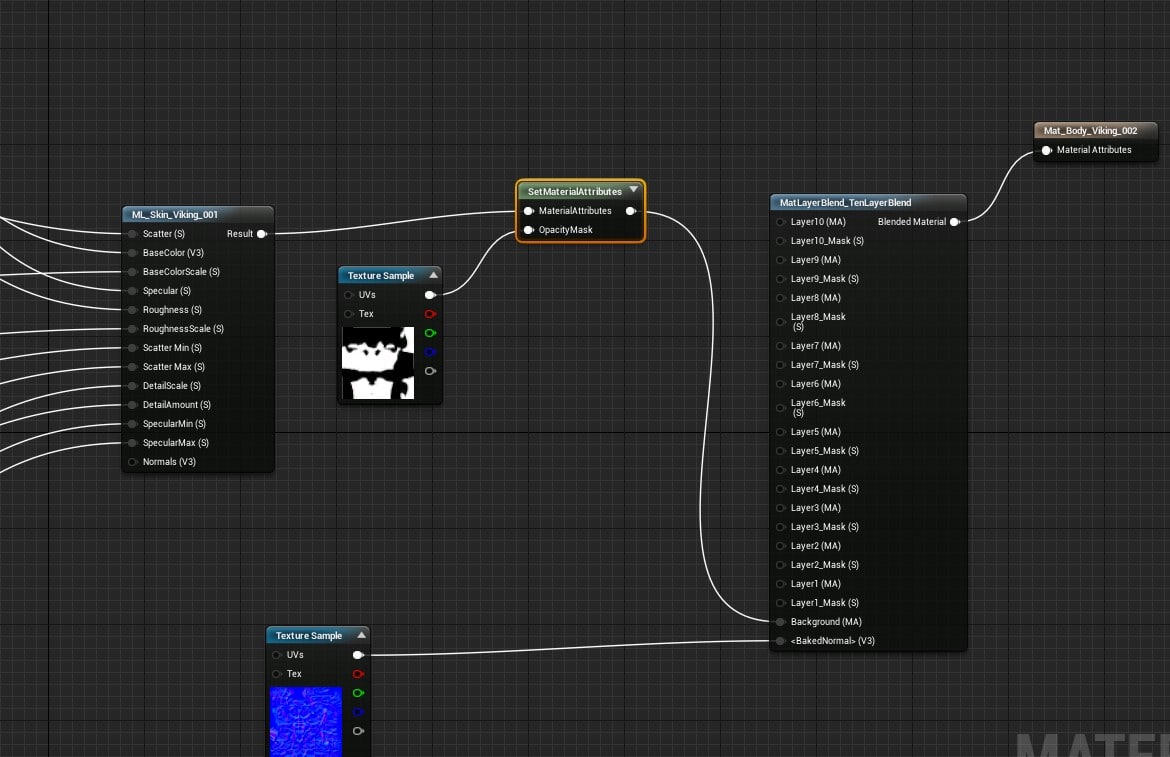Click the SetMaterialAttributes output pin
The width and height of the screenshot is (1170, 757).
click(x=631, y=211)
